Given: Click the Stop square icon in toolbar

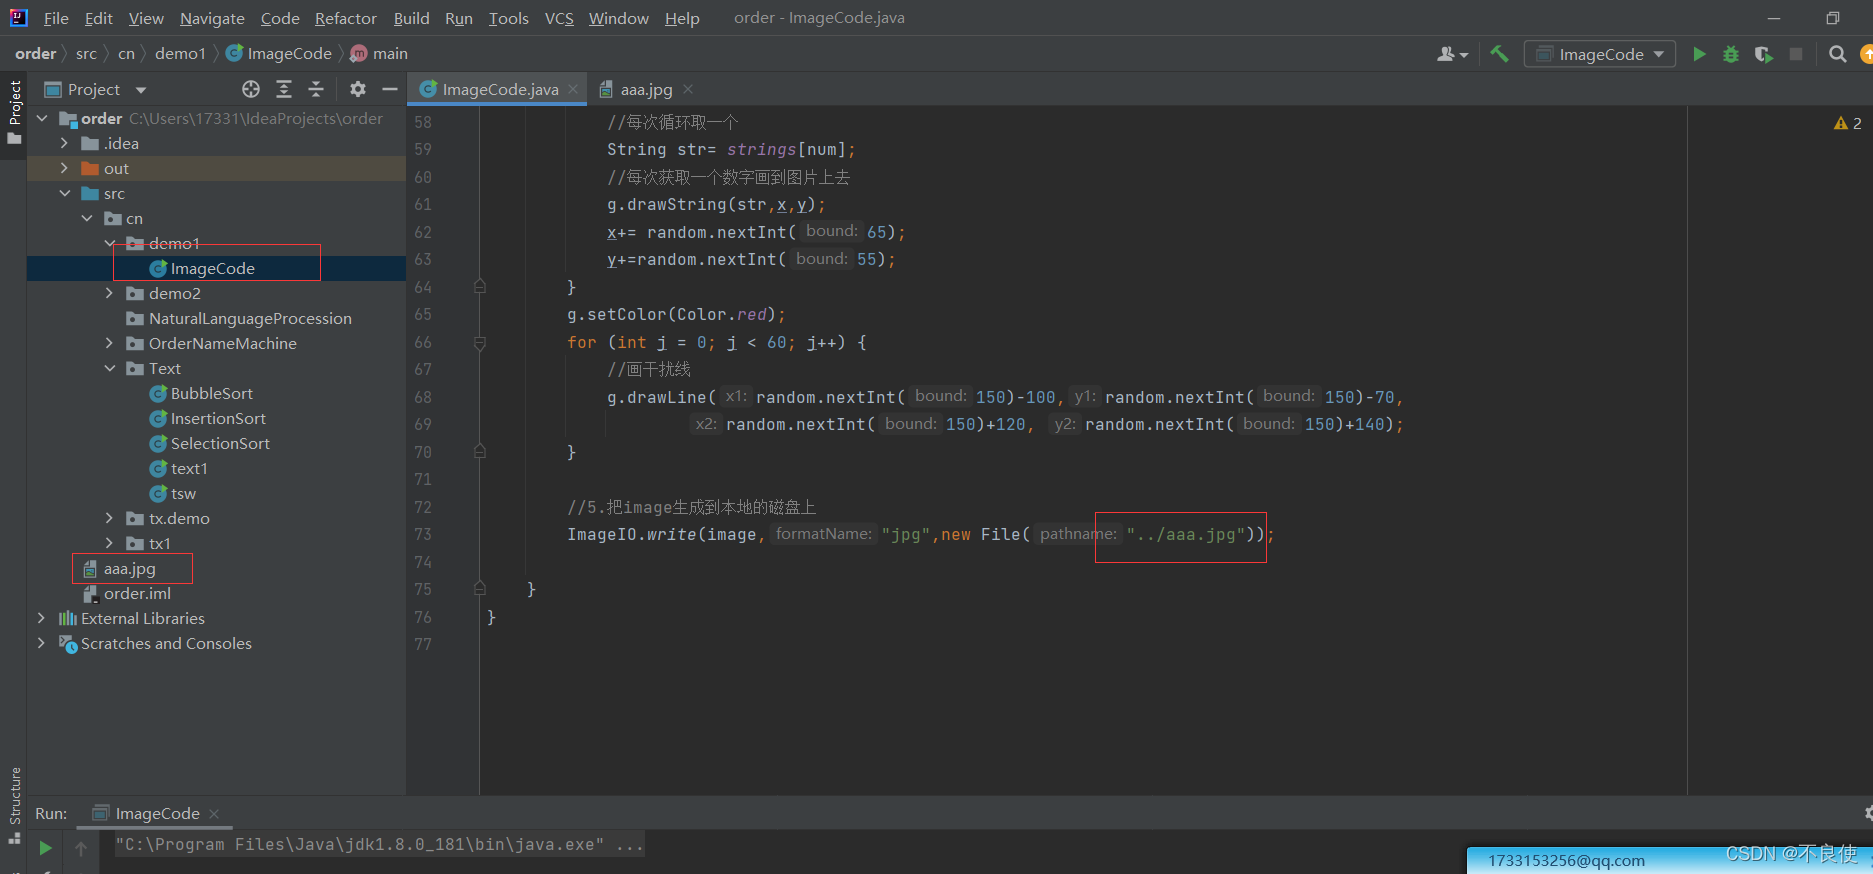Looking at the screenshot, I should (1796, 54).
